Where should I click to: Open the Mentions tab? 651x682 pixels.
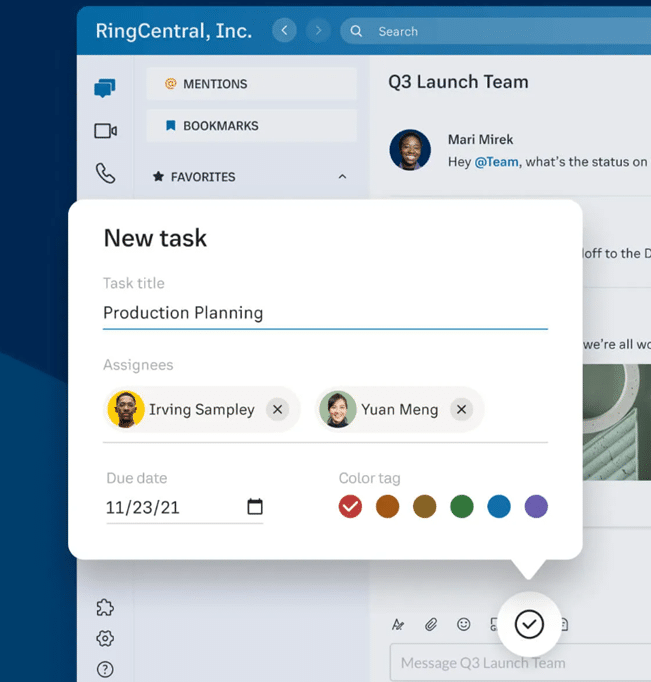(251, 84)
